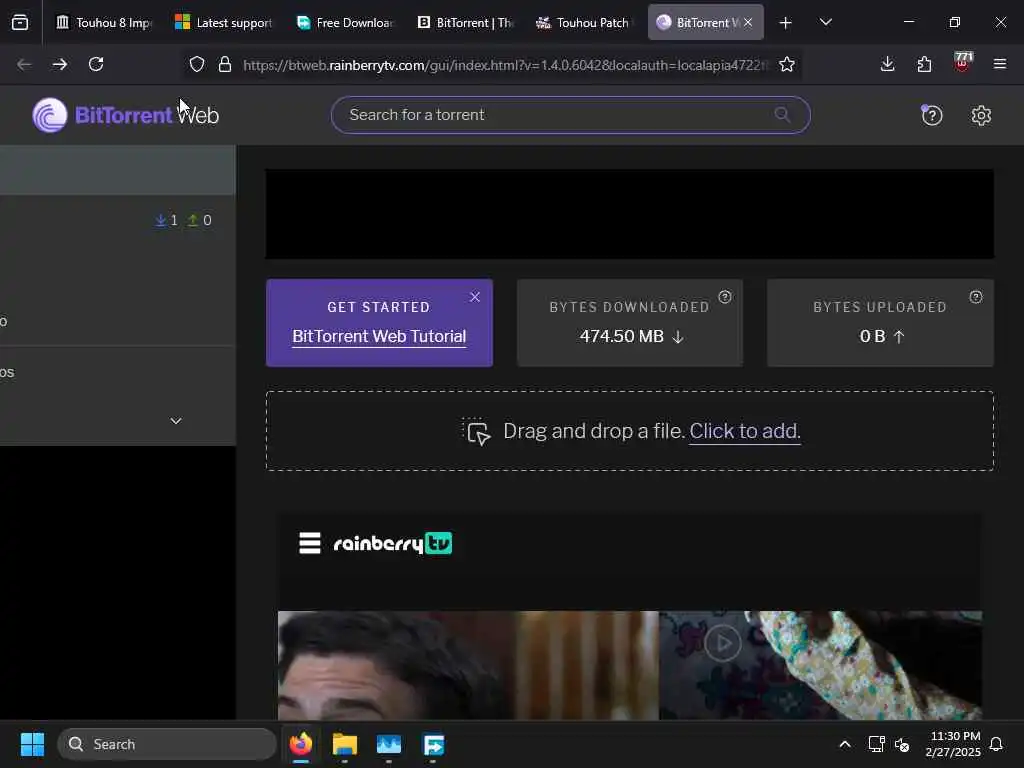Open notifications bell in taskbar
Screen dimensions: 1024x768
pyautogui.click(x=997, y=744)
